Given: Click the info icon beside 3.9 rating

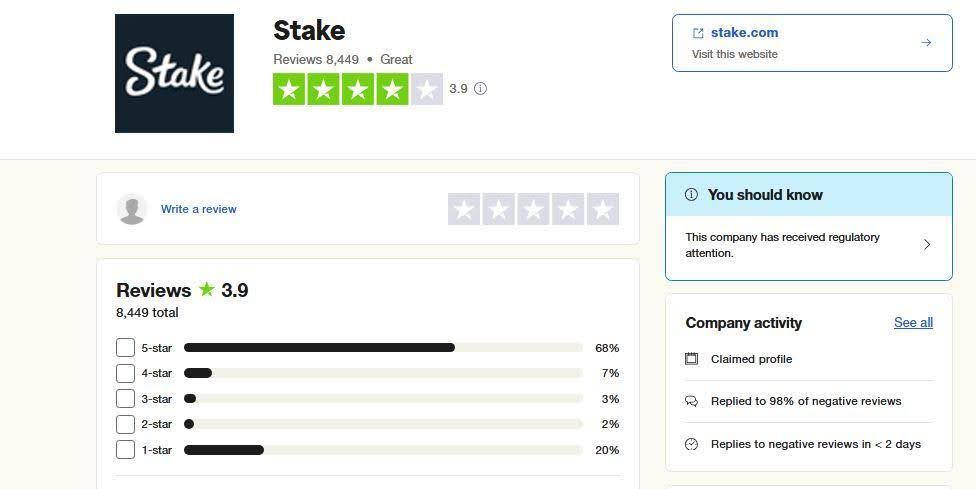Looking at the screenshot, I should click(x=480, y=89).
